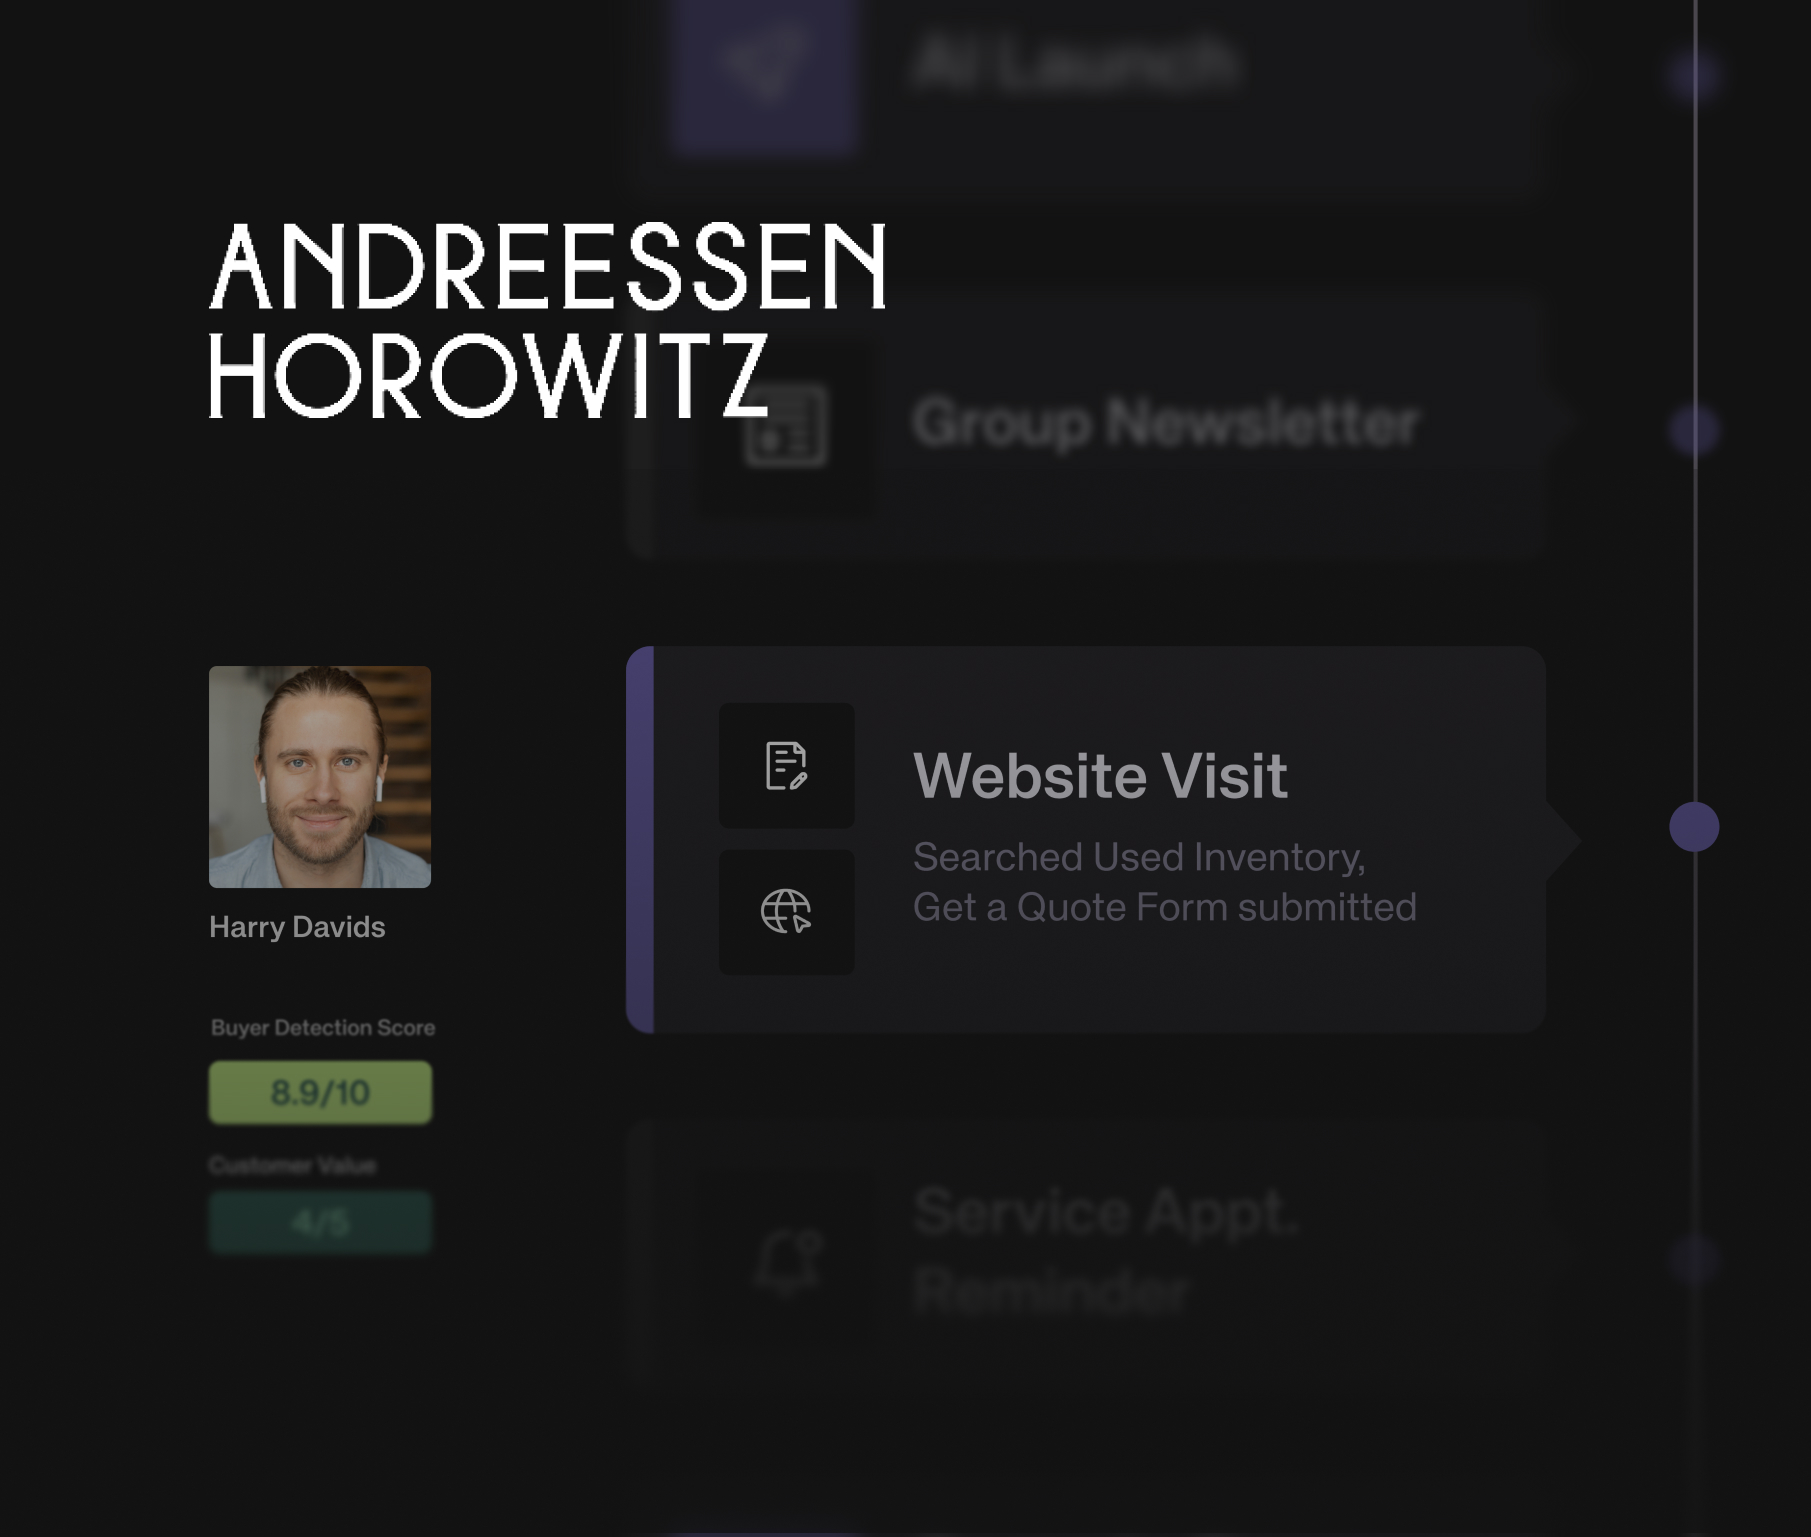Image resolution: width=1811 pixels, height=1537 pixels.
Task: Click the Service Appt. Reminder bell icon
Action: pyautogui.click(x=788, y=1260)
